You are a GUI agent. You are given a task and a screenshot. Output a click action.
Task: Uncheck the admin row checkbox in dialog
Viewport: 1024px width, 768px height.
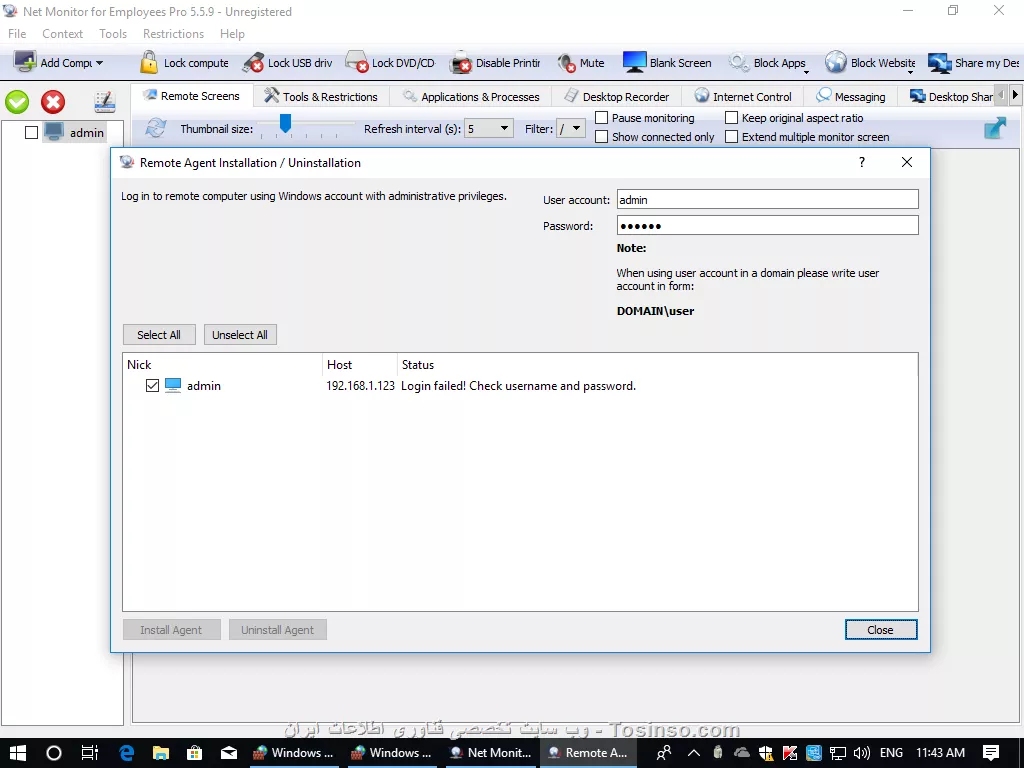tap(152, 386)
